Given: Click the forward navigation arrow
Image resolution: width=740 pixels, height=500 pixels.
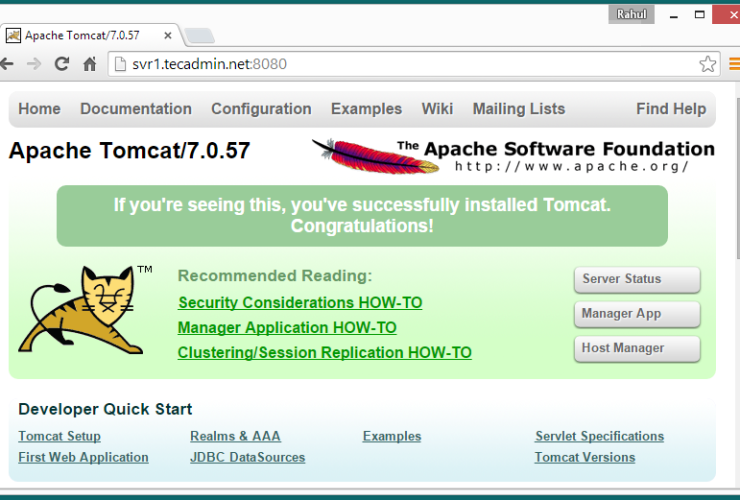Looking at the screenshot, I should coord(34,64).
